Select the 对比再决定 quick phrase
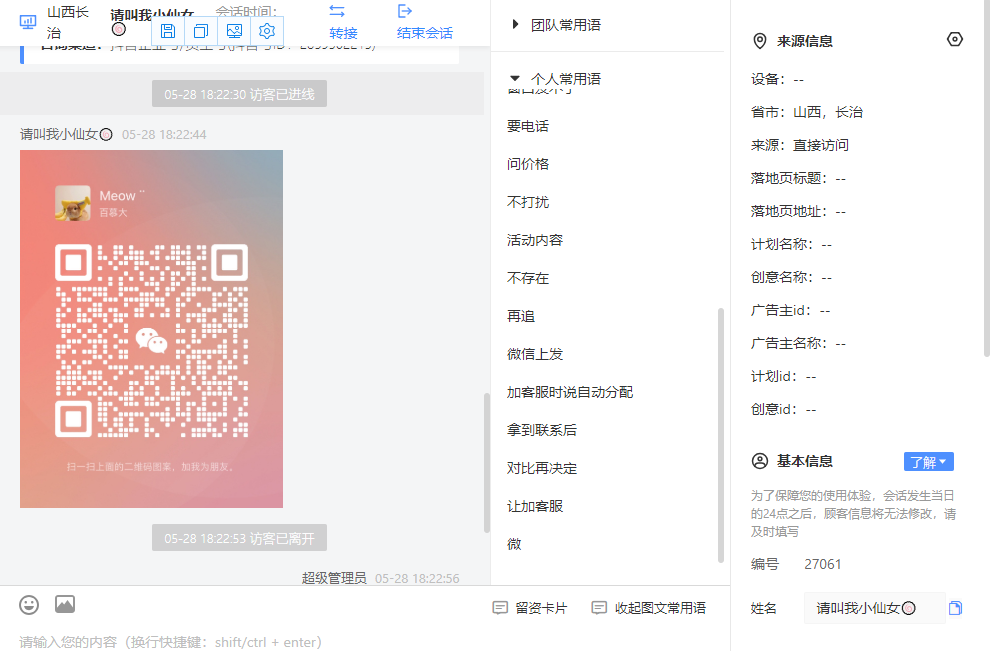Image resolution: width=990 pixels, height=651 pixels. 542,468
